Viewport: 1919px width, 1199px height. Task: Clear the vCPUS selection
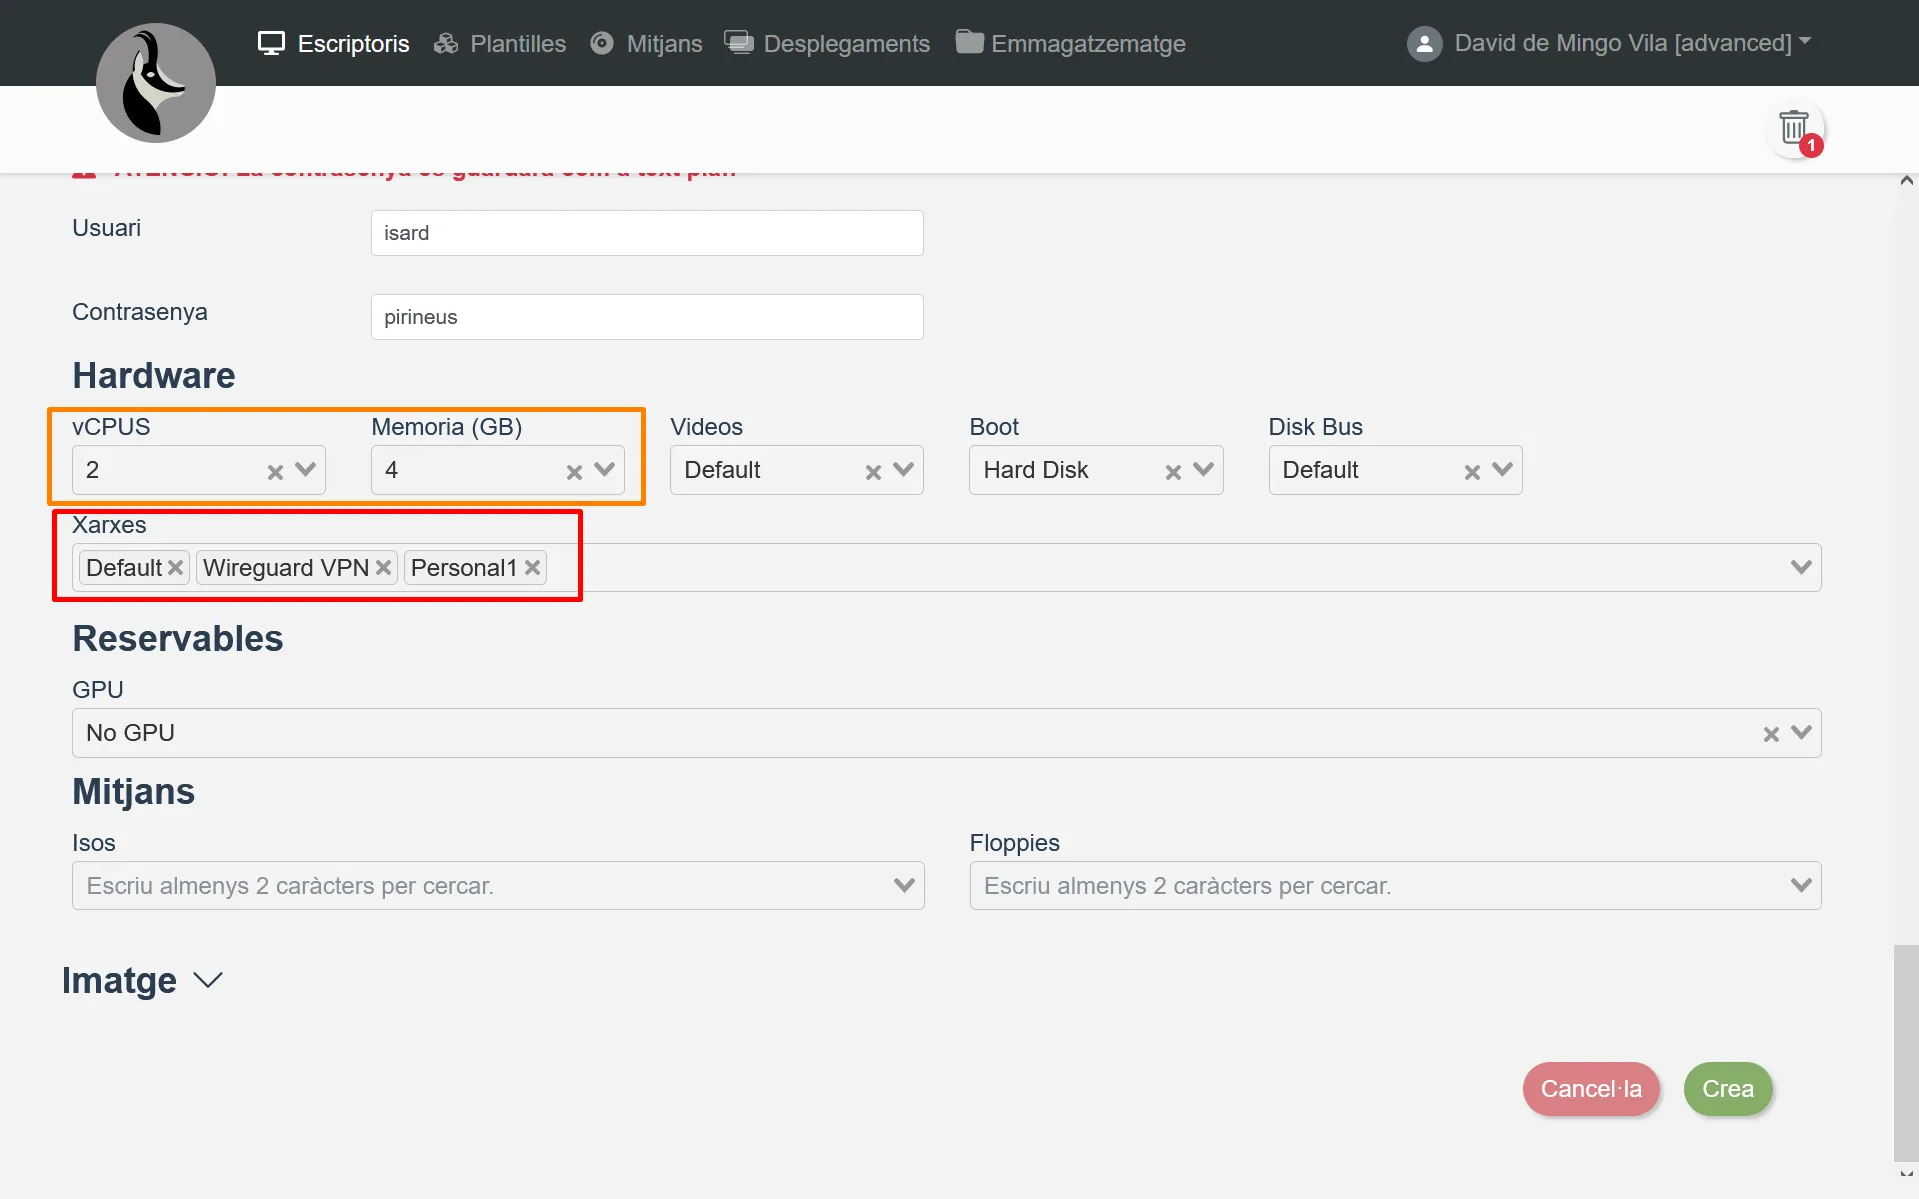pos(275,472)
